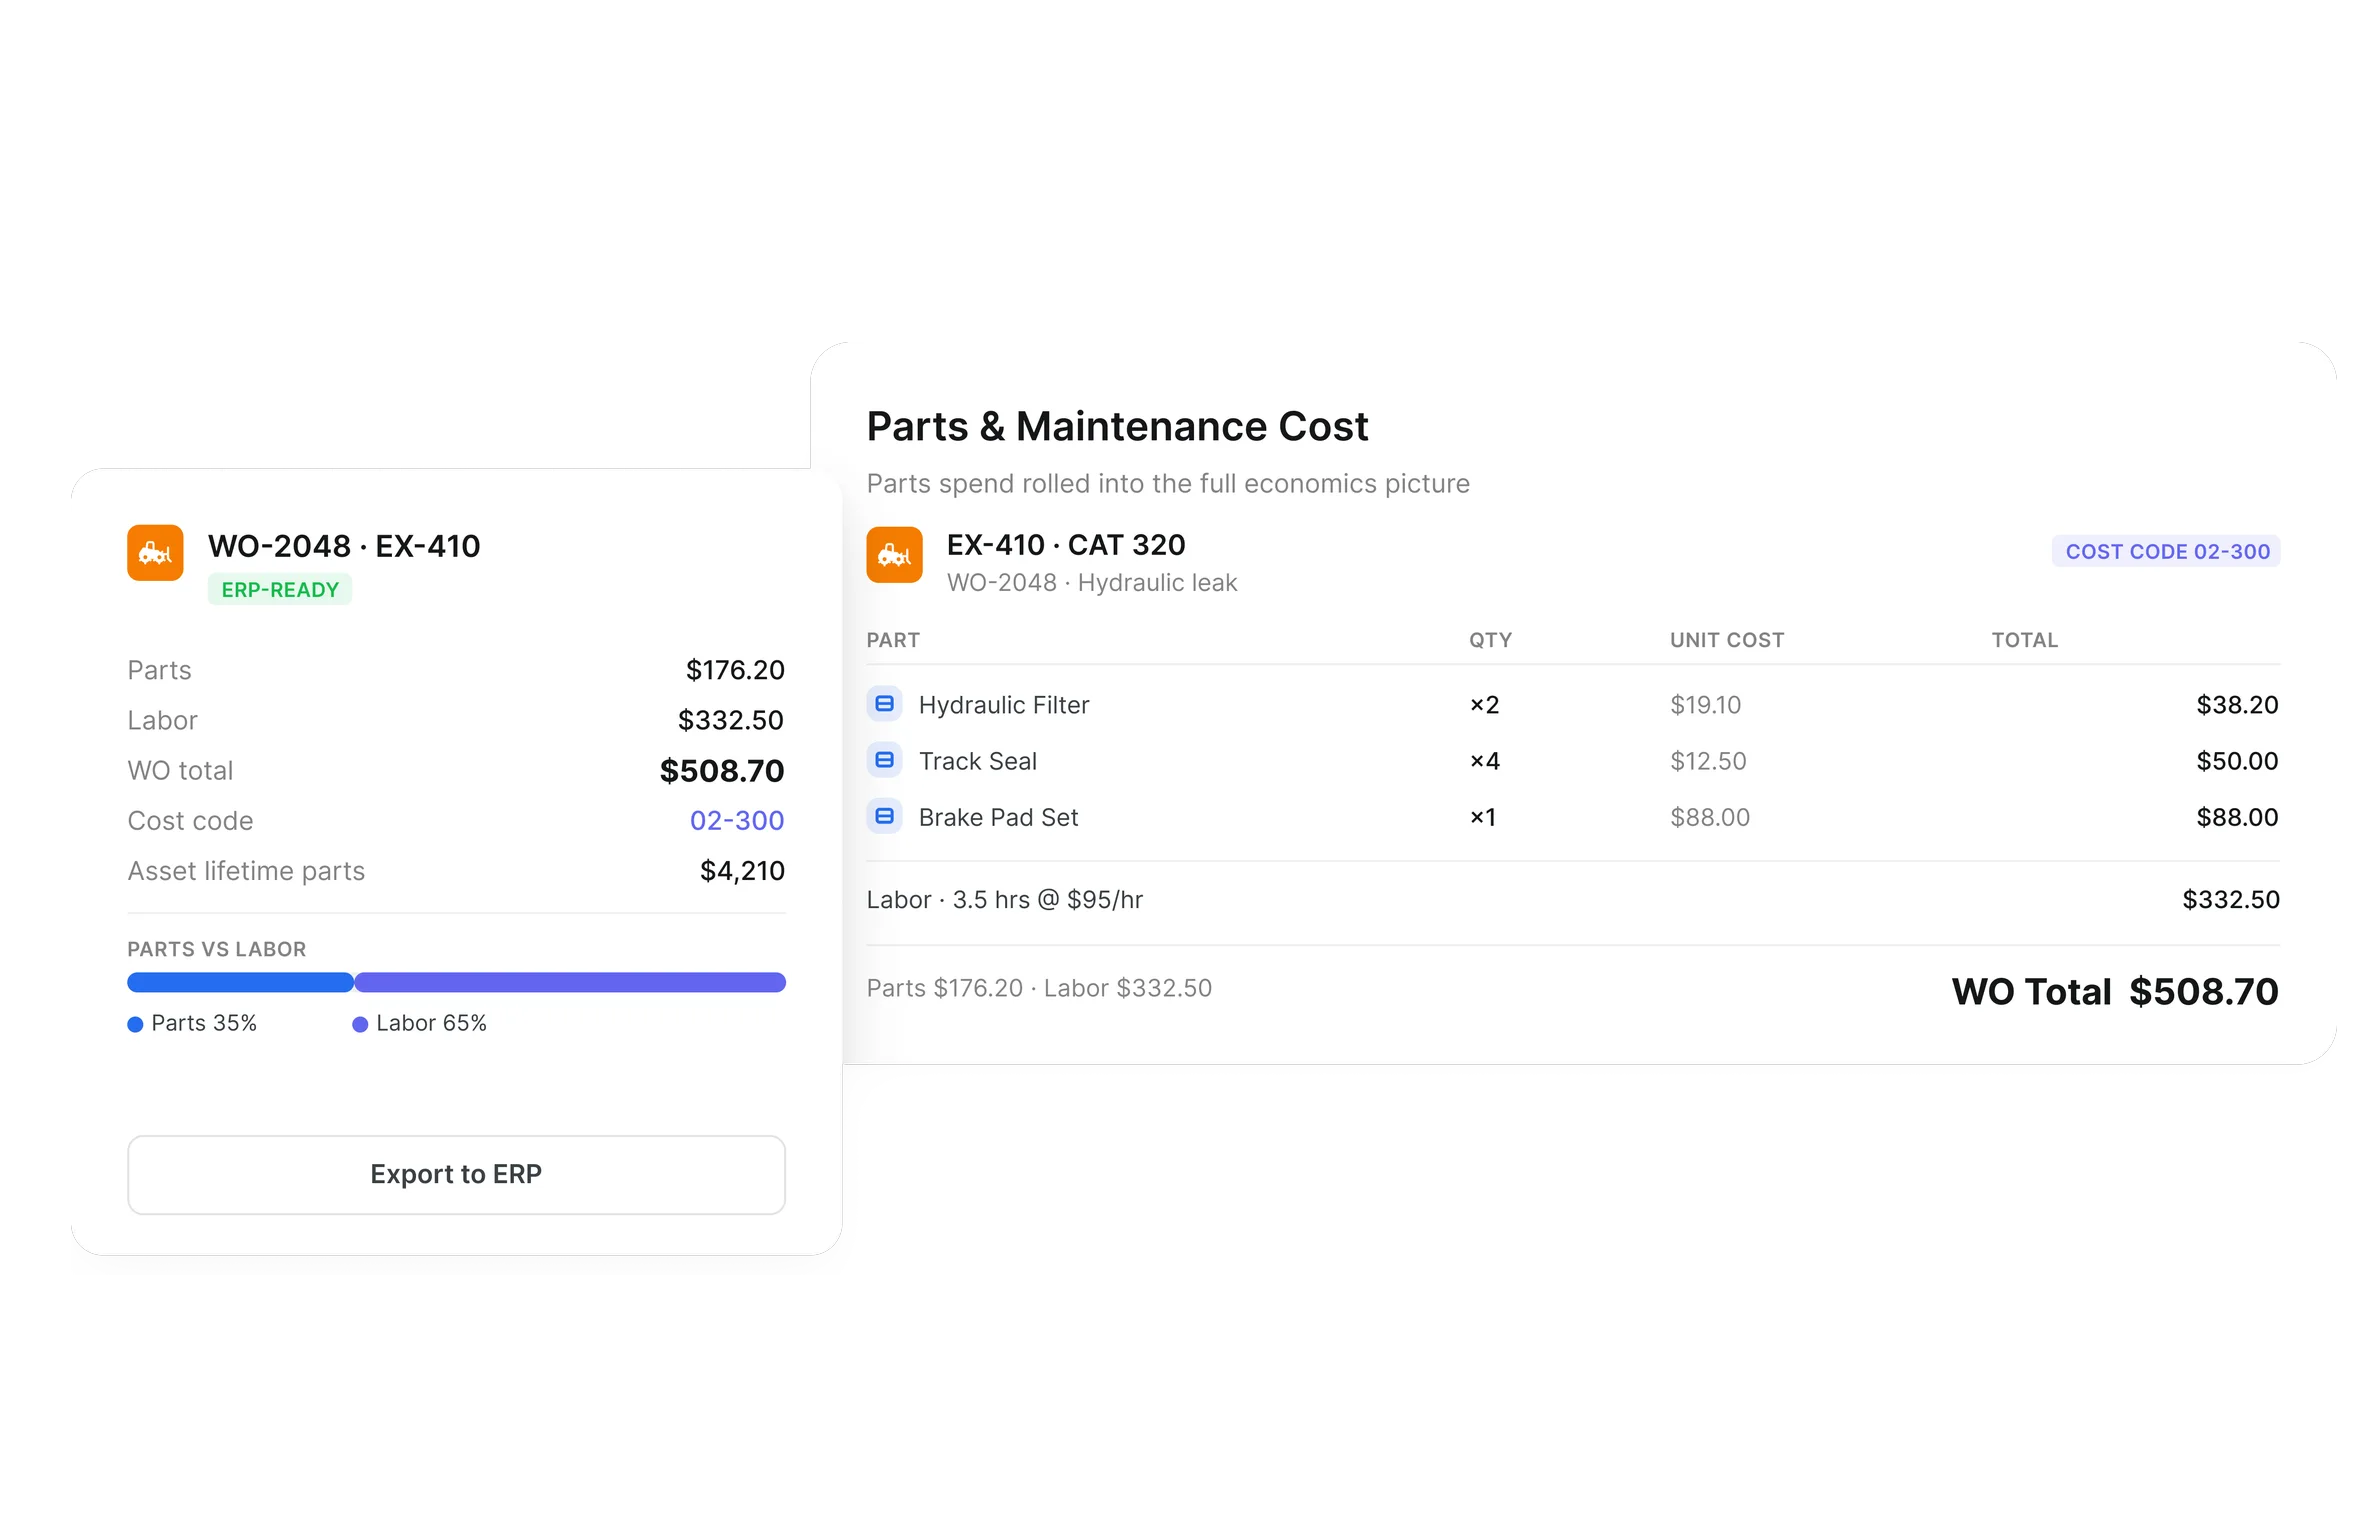Click the Labor · 3.5 hrs @ $95/hr line
The width and height of the screenshot is (2360, 1520).
coord(1004,900)
